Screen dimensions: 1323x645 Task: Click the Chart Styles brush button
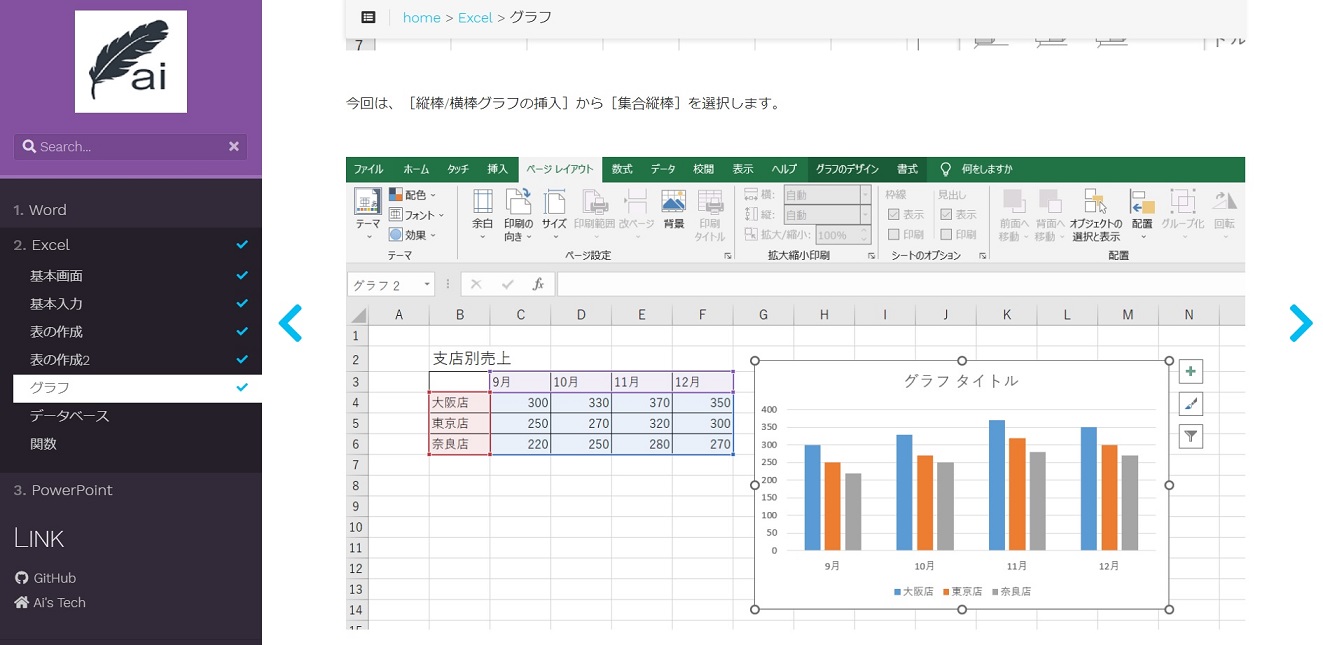(1190, 404)
